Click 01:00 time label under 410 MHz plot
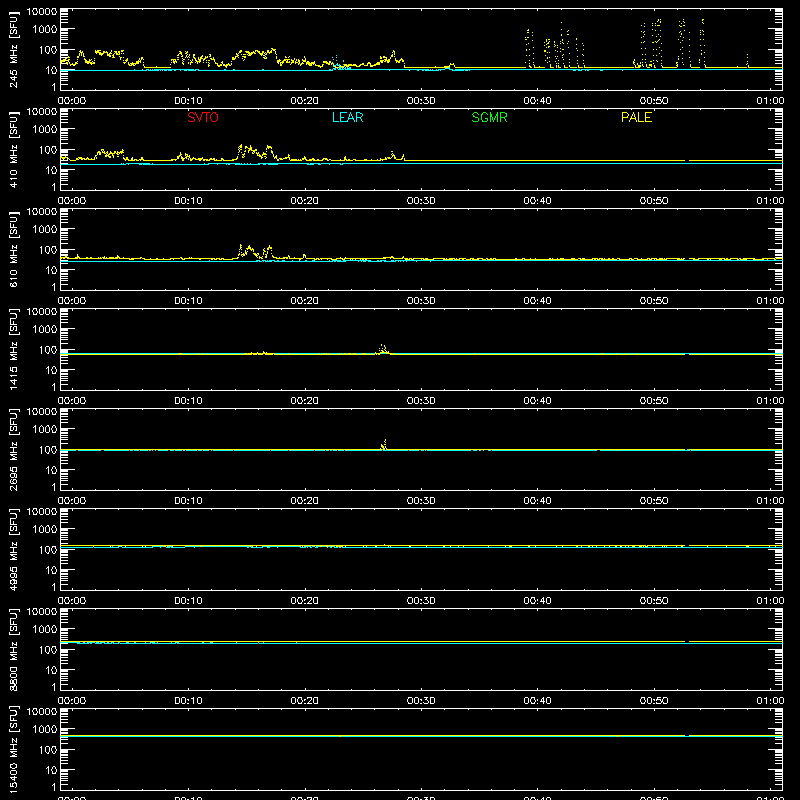The height and width of the screenshot is (800, 800). [770, 201]
